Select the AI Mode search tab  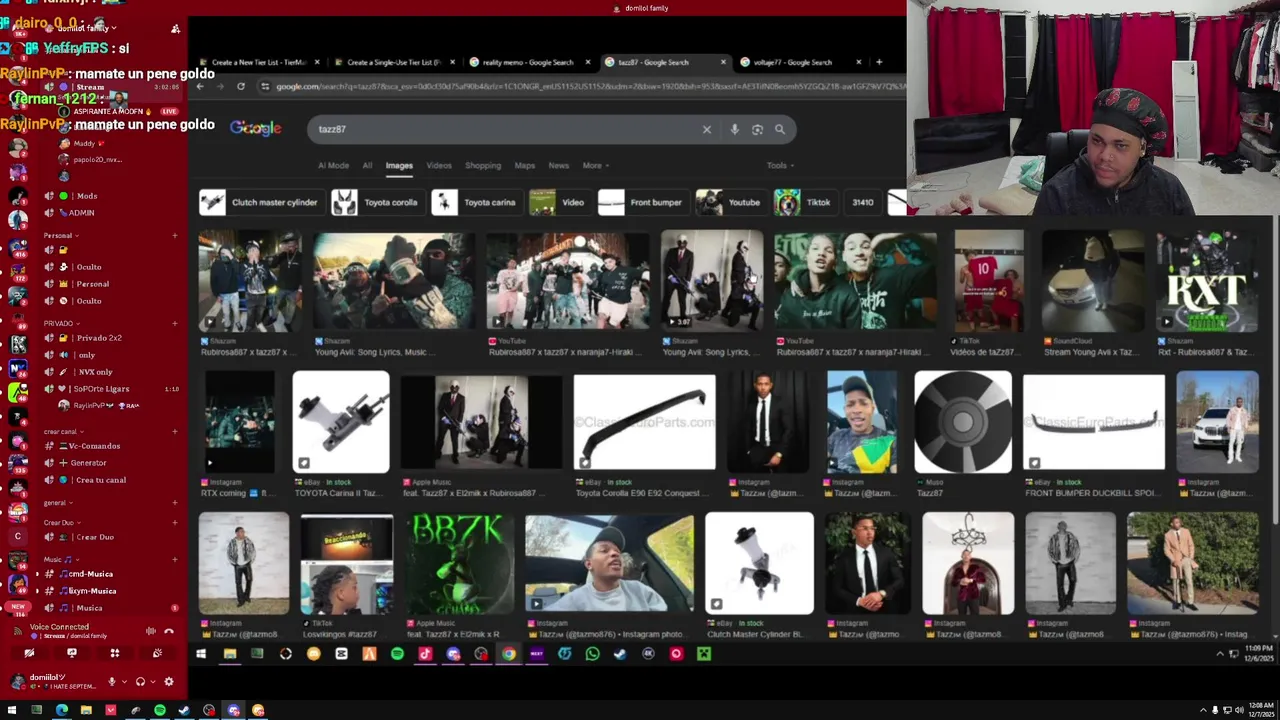333,166
